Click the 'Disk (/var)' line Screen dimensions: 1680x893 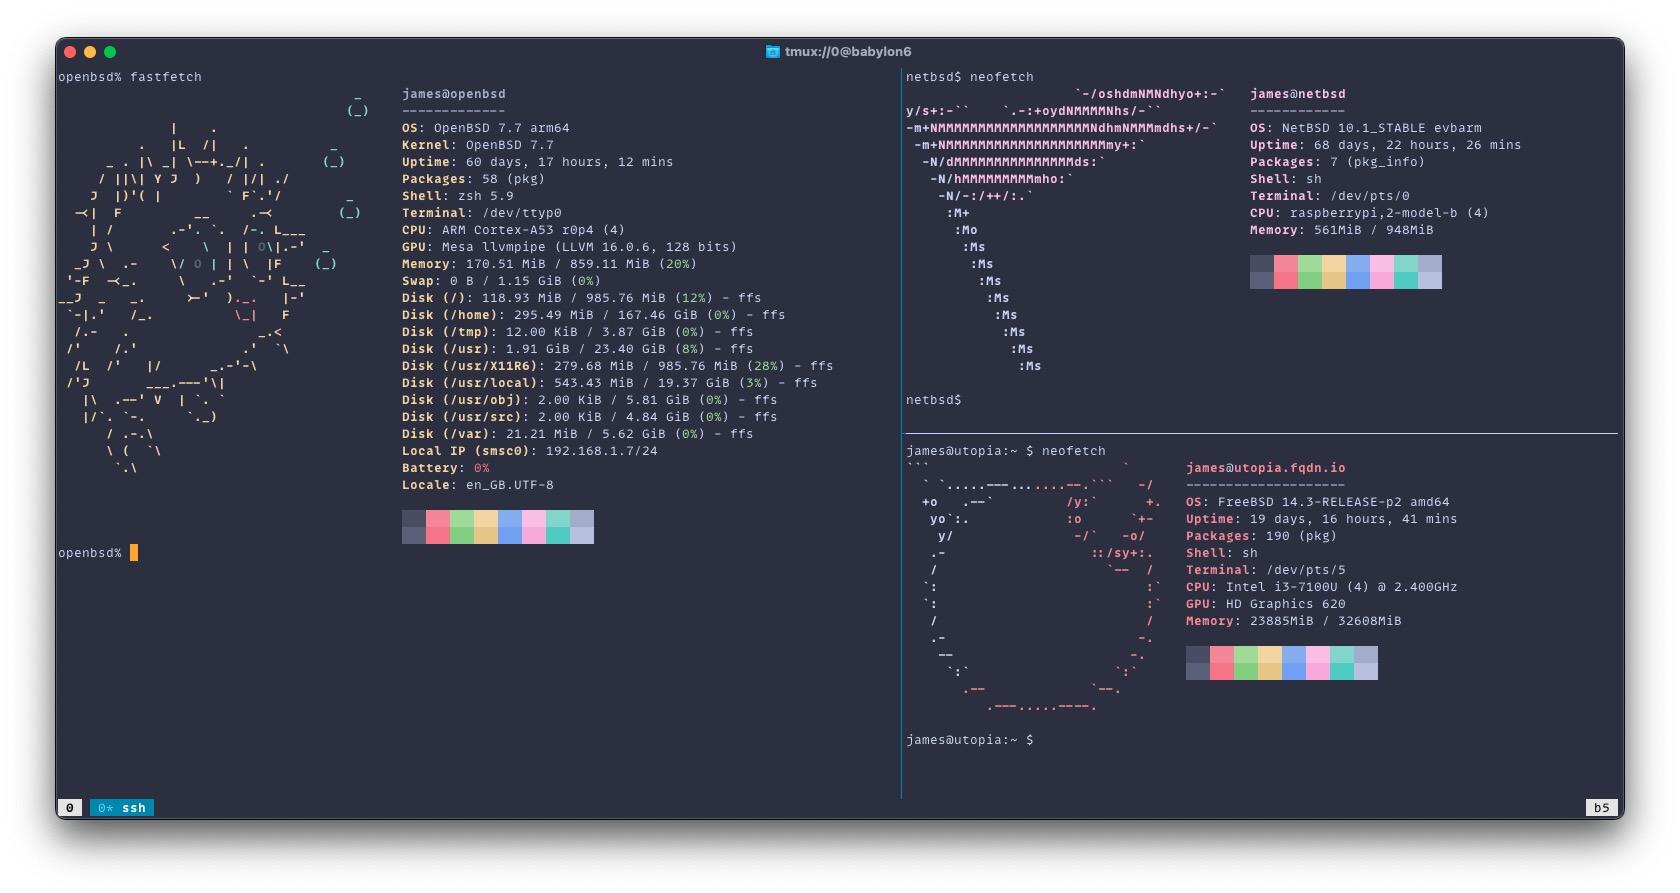click(x=578, y=434)
